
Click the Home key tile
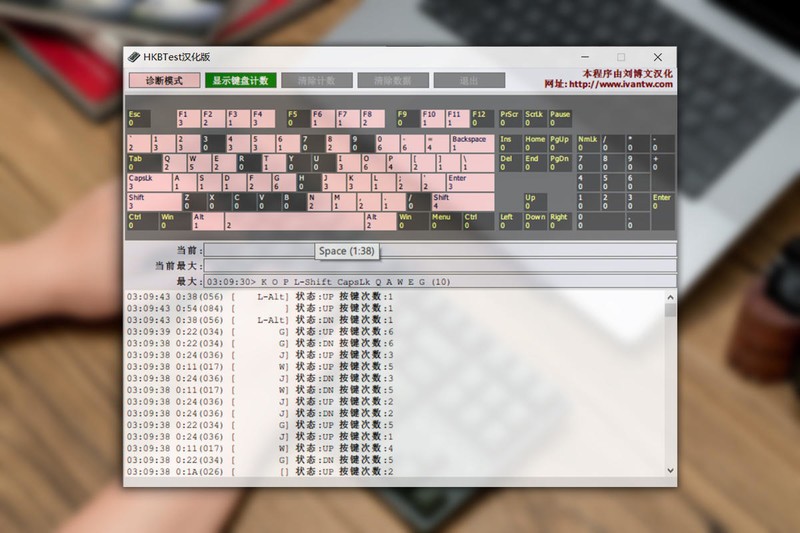click(535, 143)
